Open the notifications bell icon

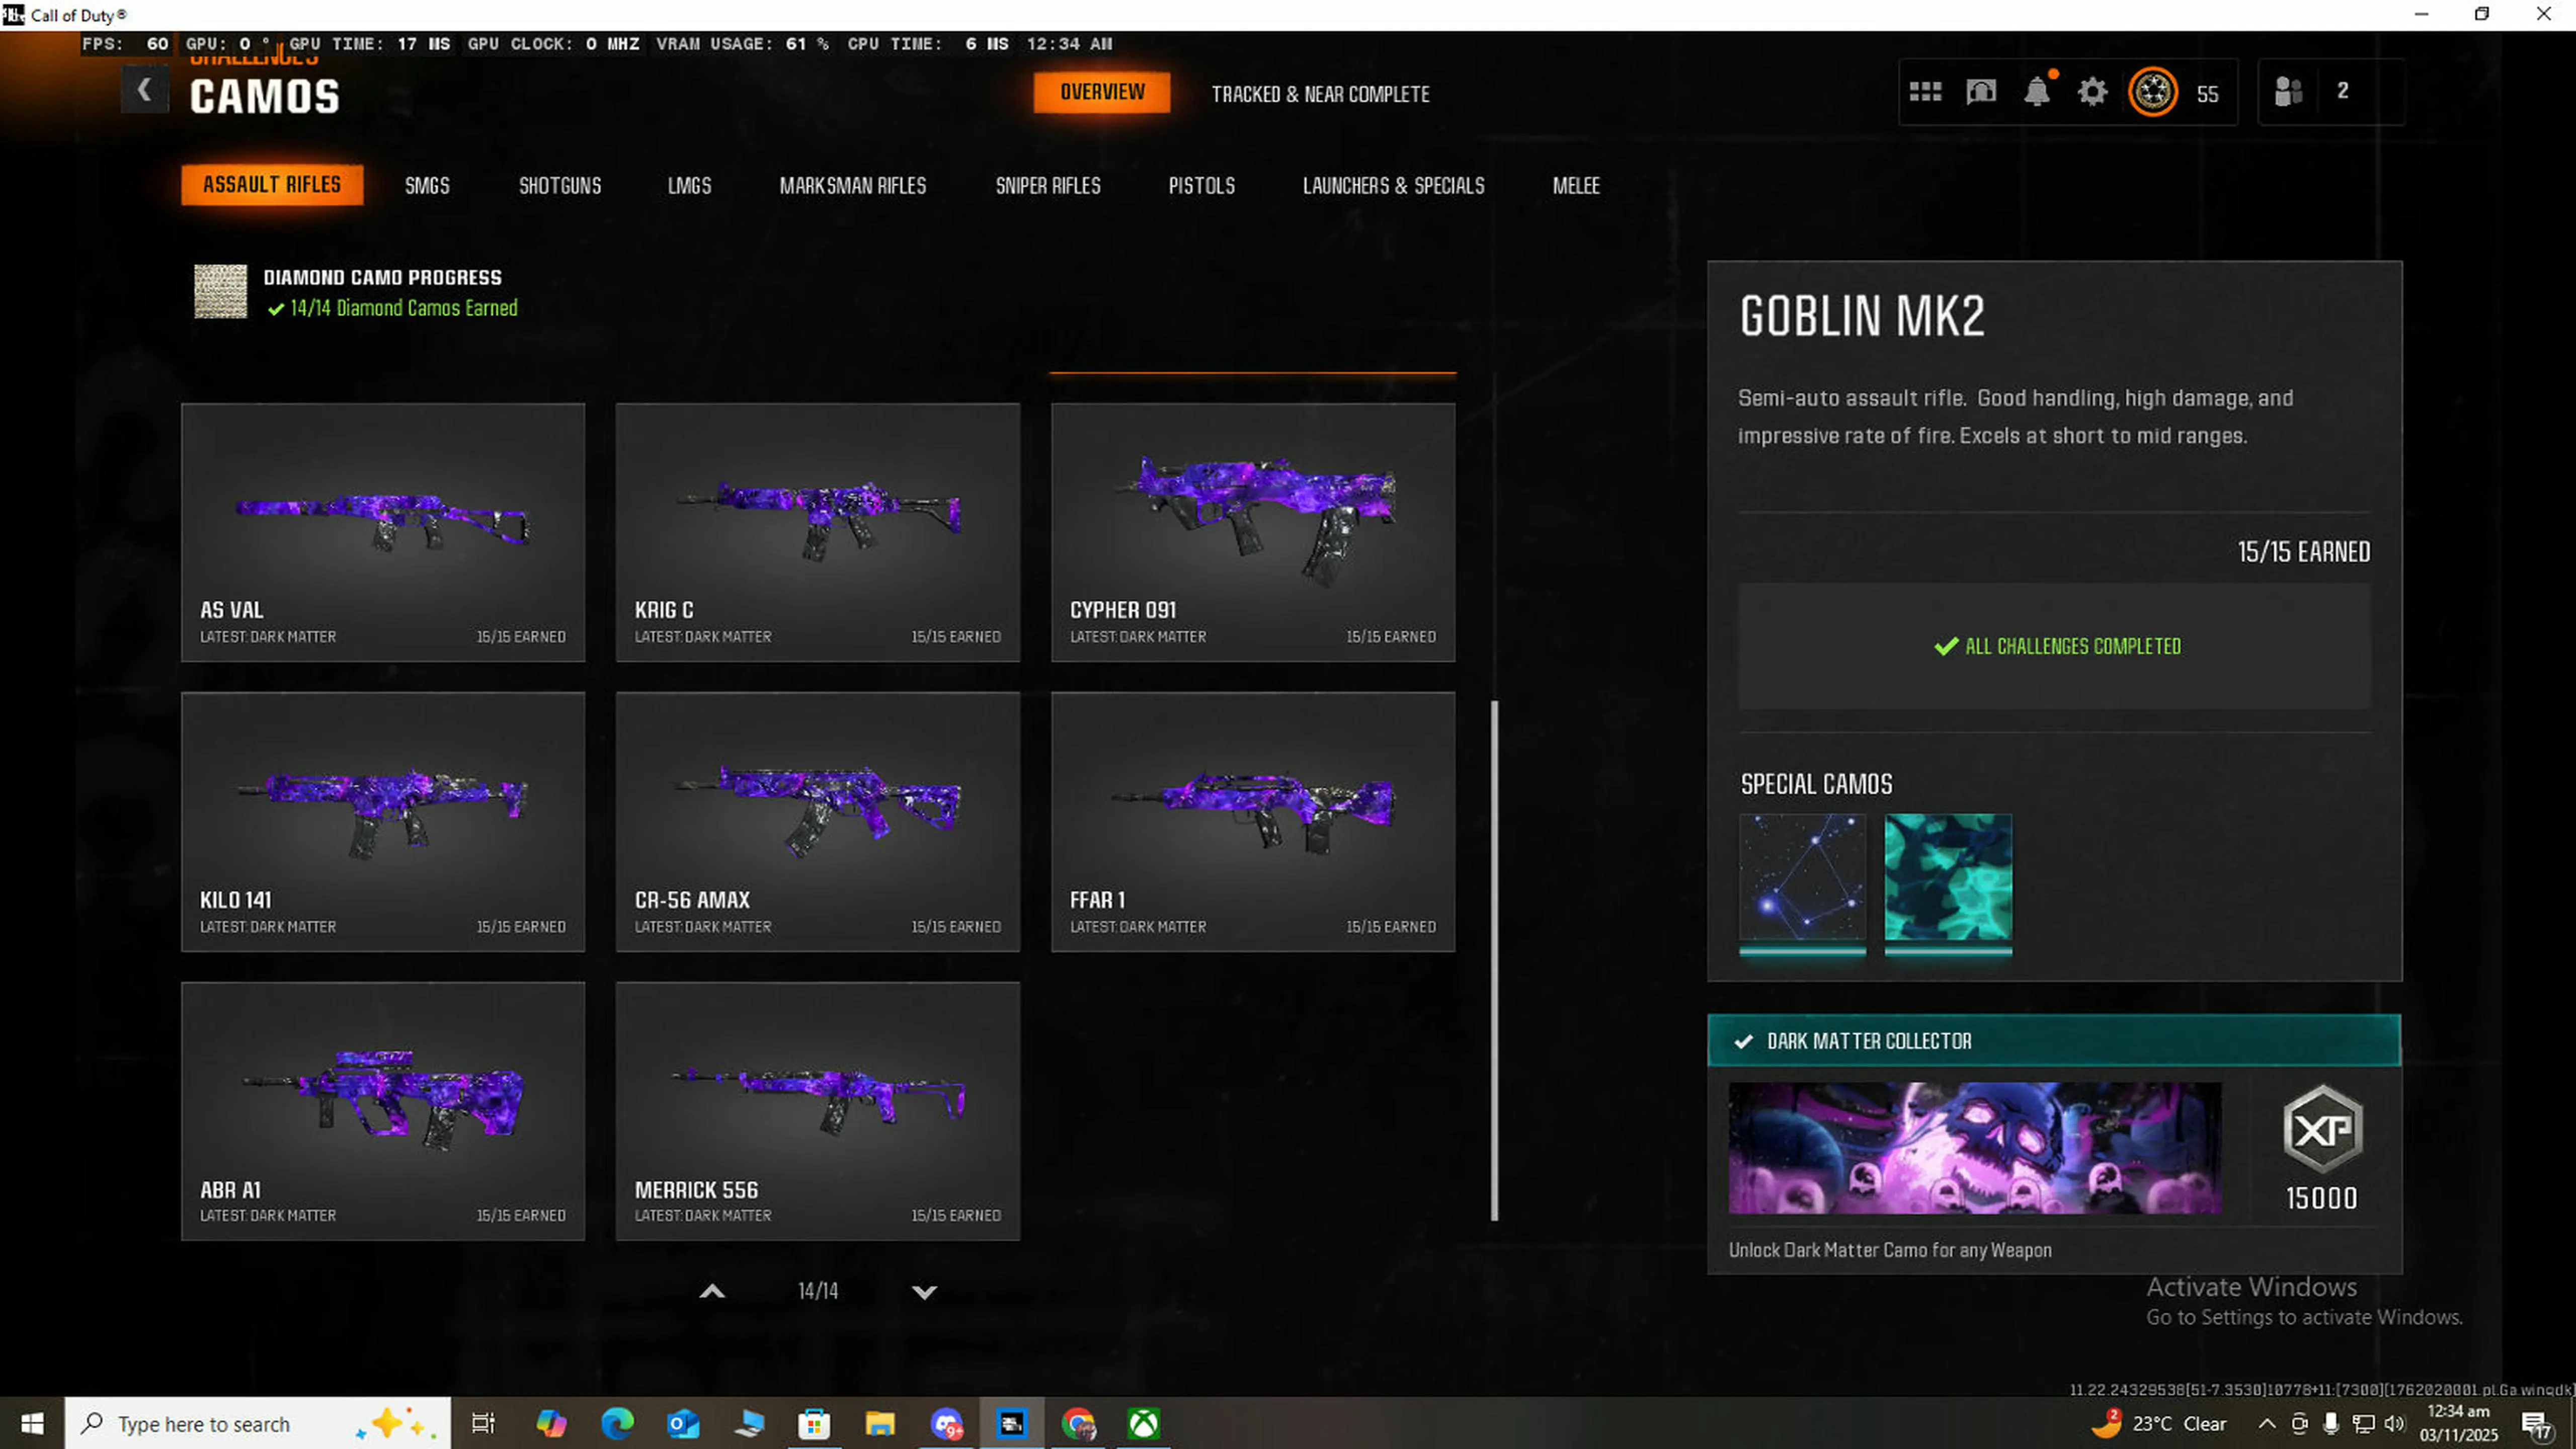pyautogui.click(x=2036, y=92)
